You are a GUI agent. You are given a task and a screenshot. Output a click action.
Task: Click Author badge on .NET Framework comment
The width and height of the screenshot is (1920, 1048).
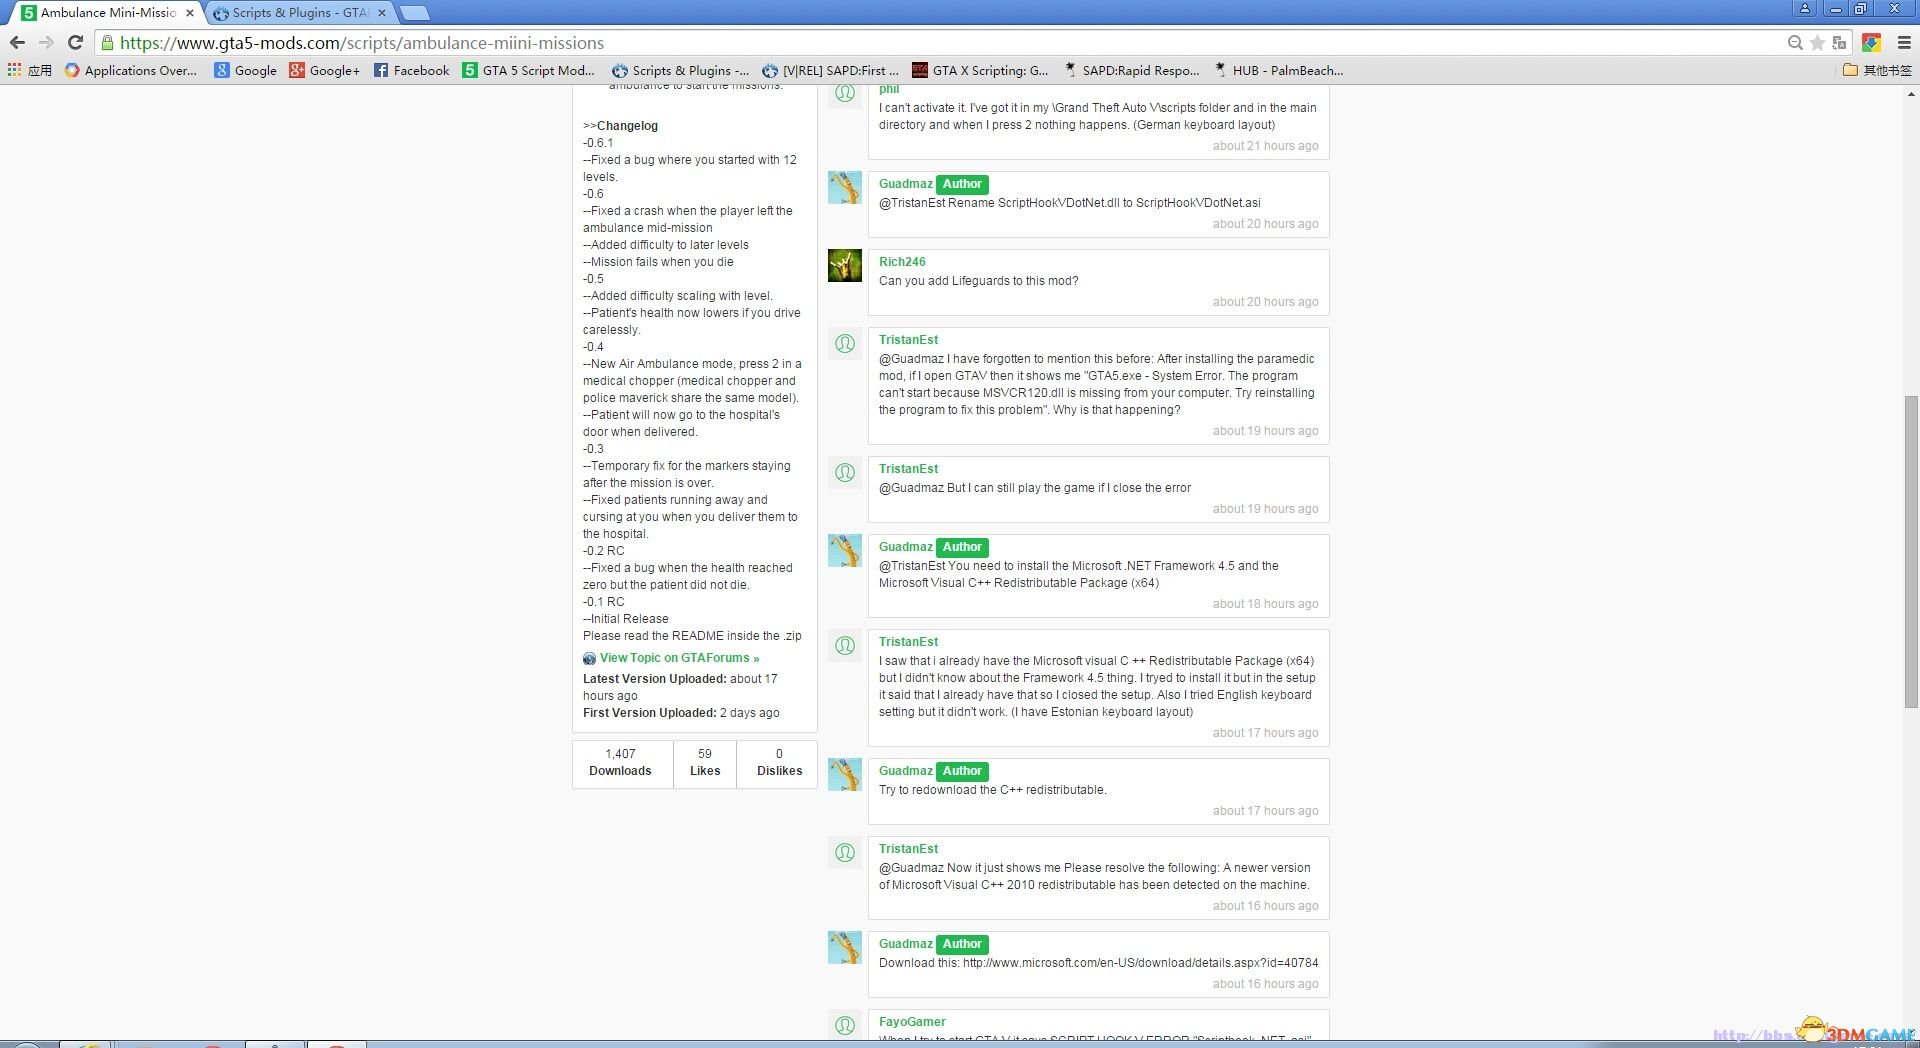962,547
